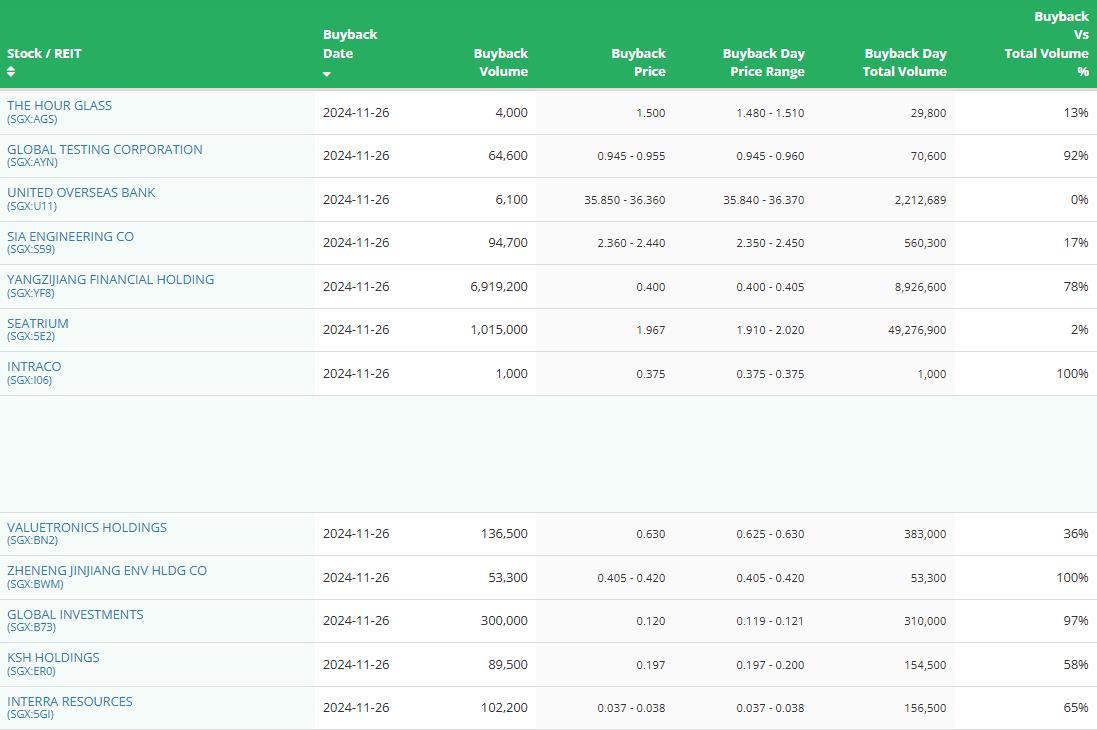Click Buyback Vs Total Volume % header

click(1047, 43)
